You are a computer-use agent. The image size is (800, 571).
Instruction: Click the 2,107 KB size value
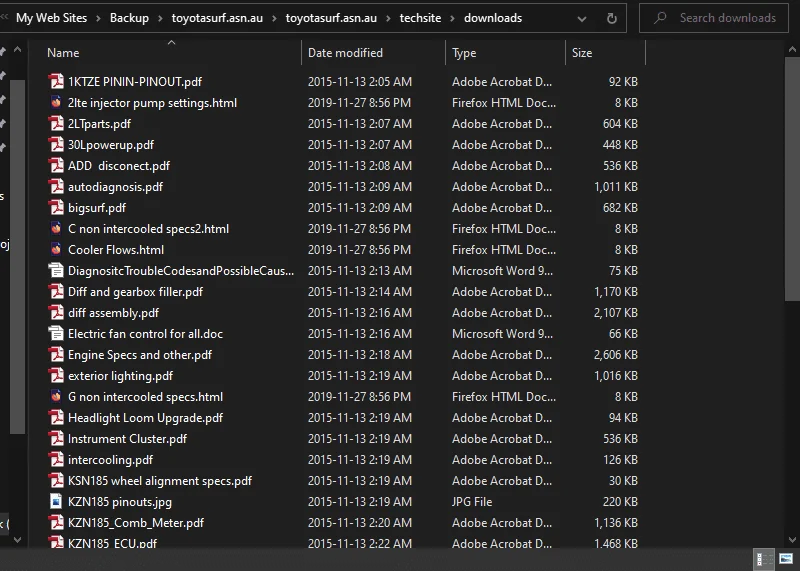tap(616, 313)
